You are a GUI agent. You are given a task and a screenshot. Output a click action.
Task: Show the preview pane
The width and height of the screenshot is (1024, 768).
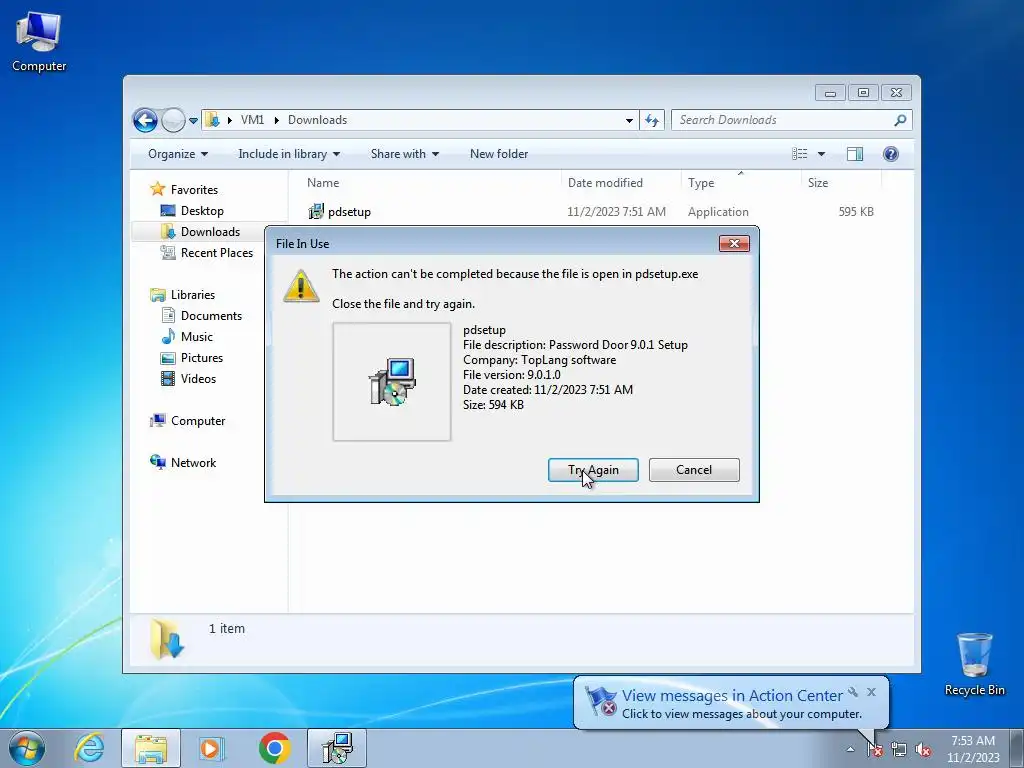click(x=854, y=154)
